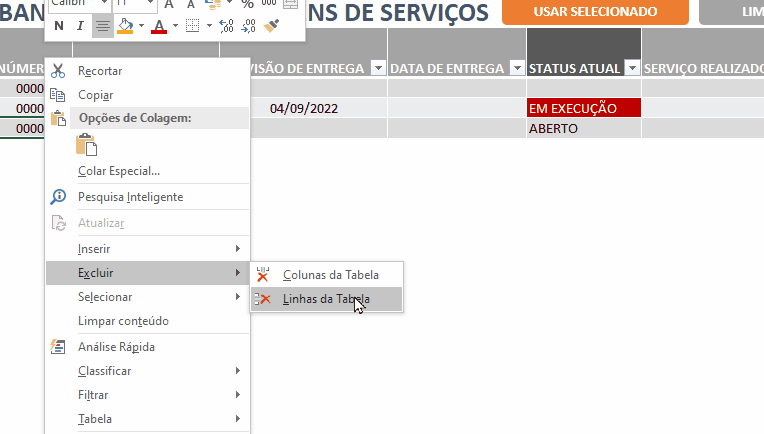This screenshot has width=764, height=434.
Task: Click the USAR SELECIONADO button
Action: click(595, 11)
